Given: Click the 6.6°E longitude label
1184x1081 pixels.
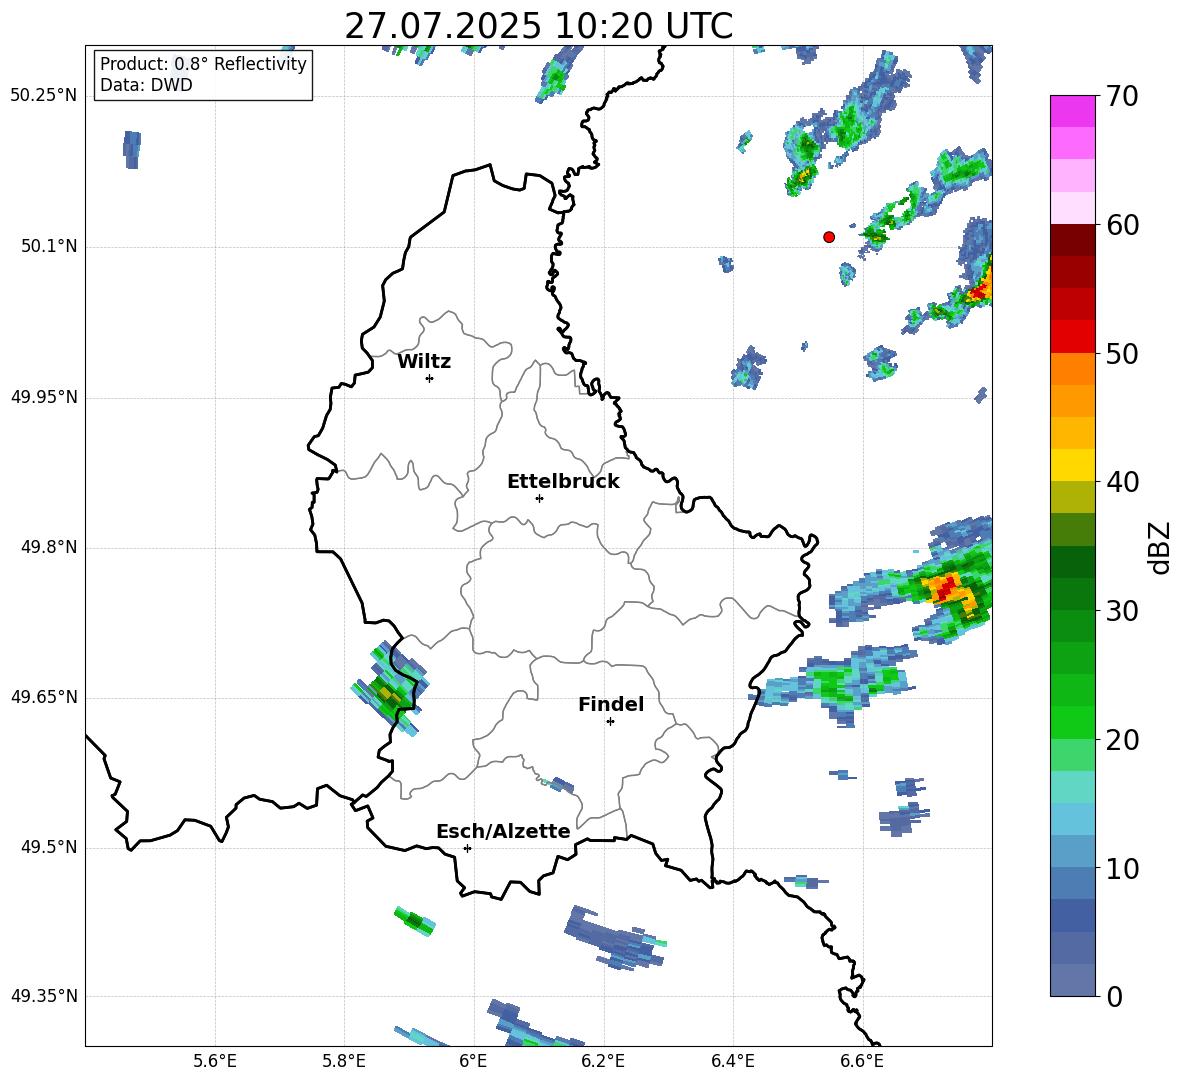Looking at the screenshot, I should tap(862, 1061).
